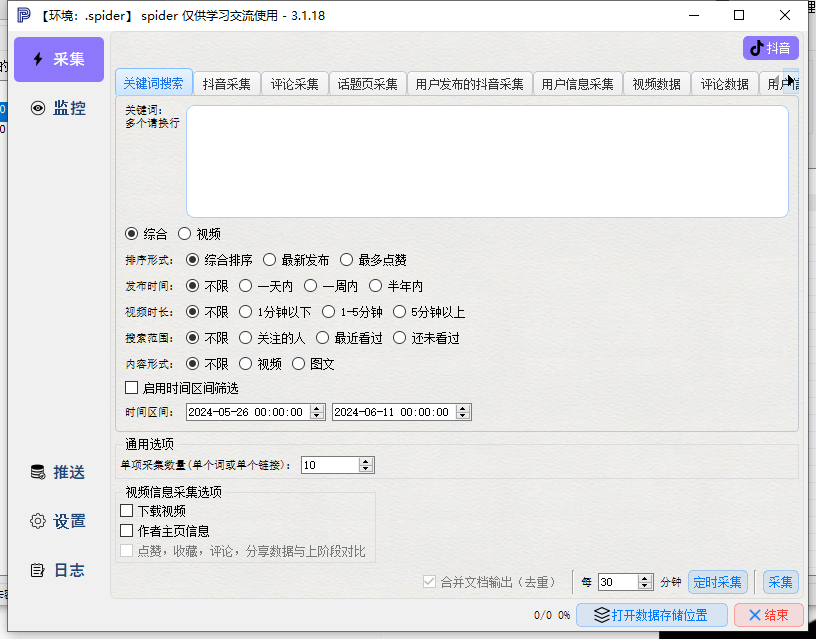Click the 定时采集 button

(718, 582)
